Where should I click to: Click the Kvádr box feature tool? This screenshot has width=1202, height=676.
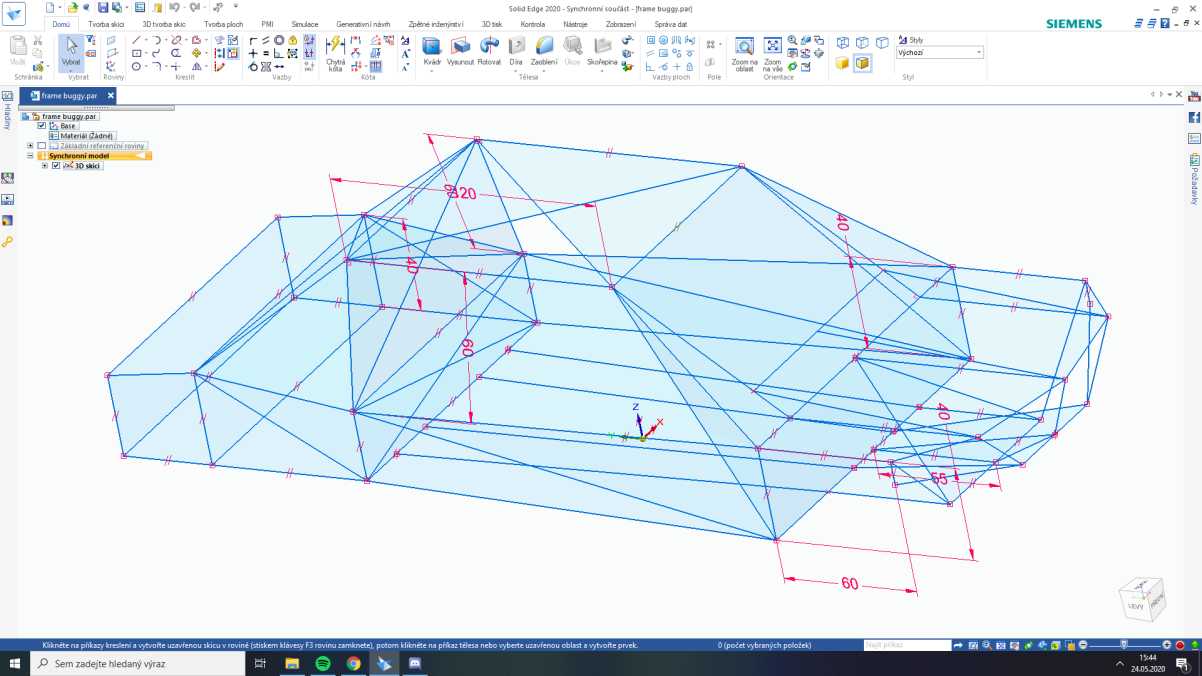pyautogui.click(x=432, y=49)
